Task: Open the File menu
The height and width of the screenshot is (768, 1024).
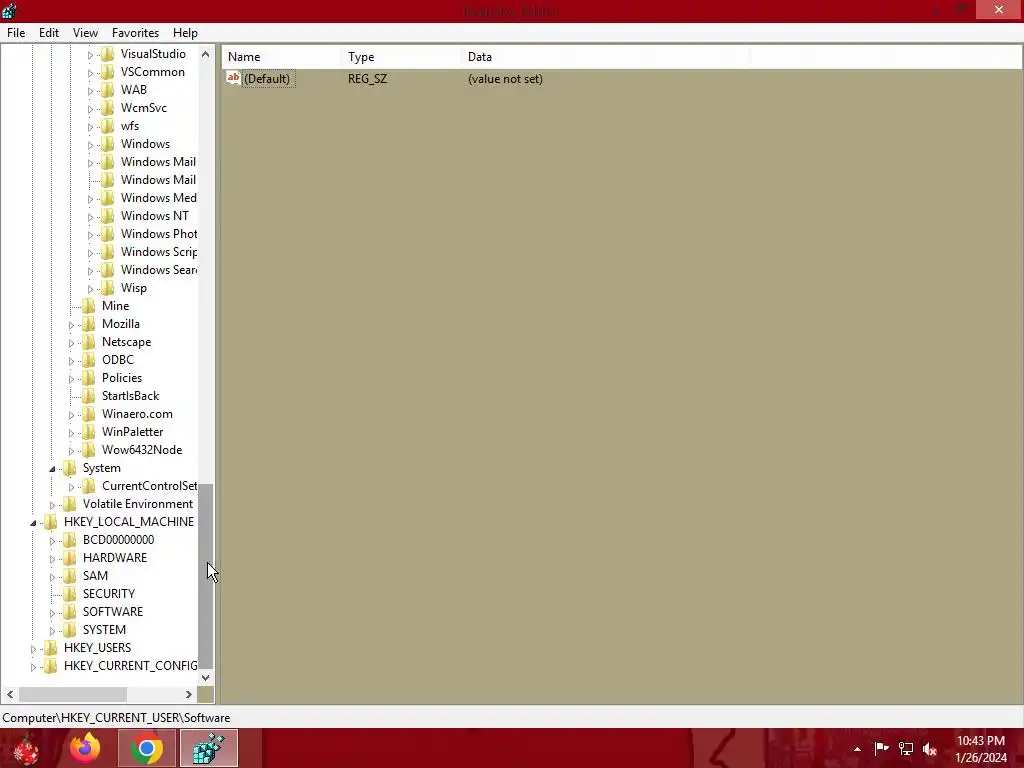Action: tap(16, 33)
